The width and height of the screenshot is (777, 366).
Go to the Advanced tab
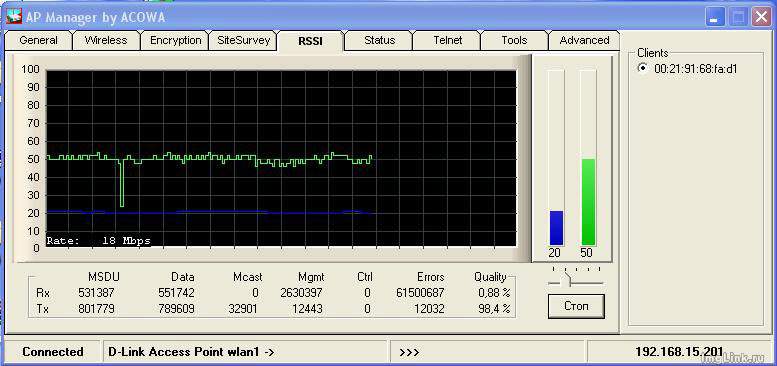point(584,41)
